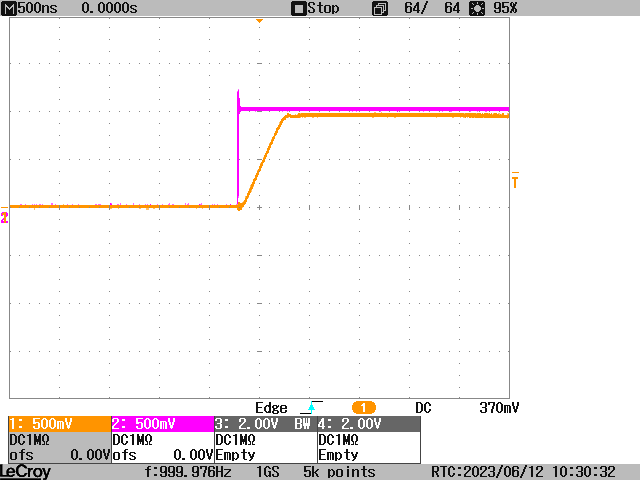Select the channel 2 500mV header
Screen dimensions: 640x480
pyautogui.click(x=162, y=424)
